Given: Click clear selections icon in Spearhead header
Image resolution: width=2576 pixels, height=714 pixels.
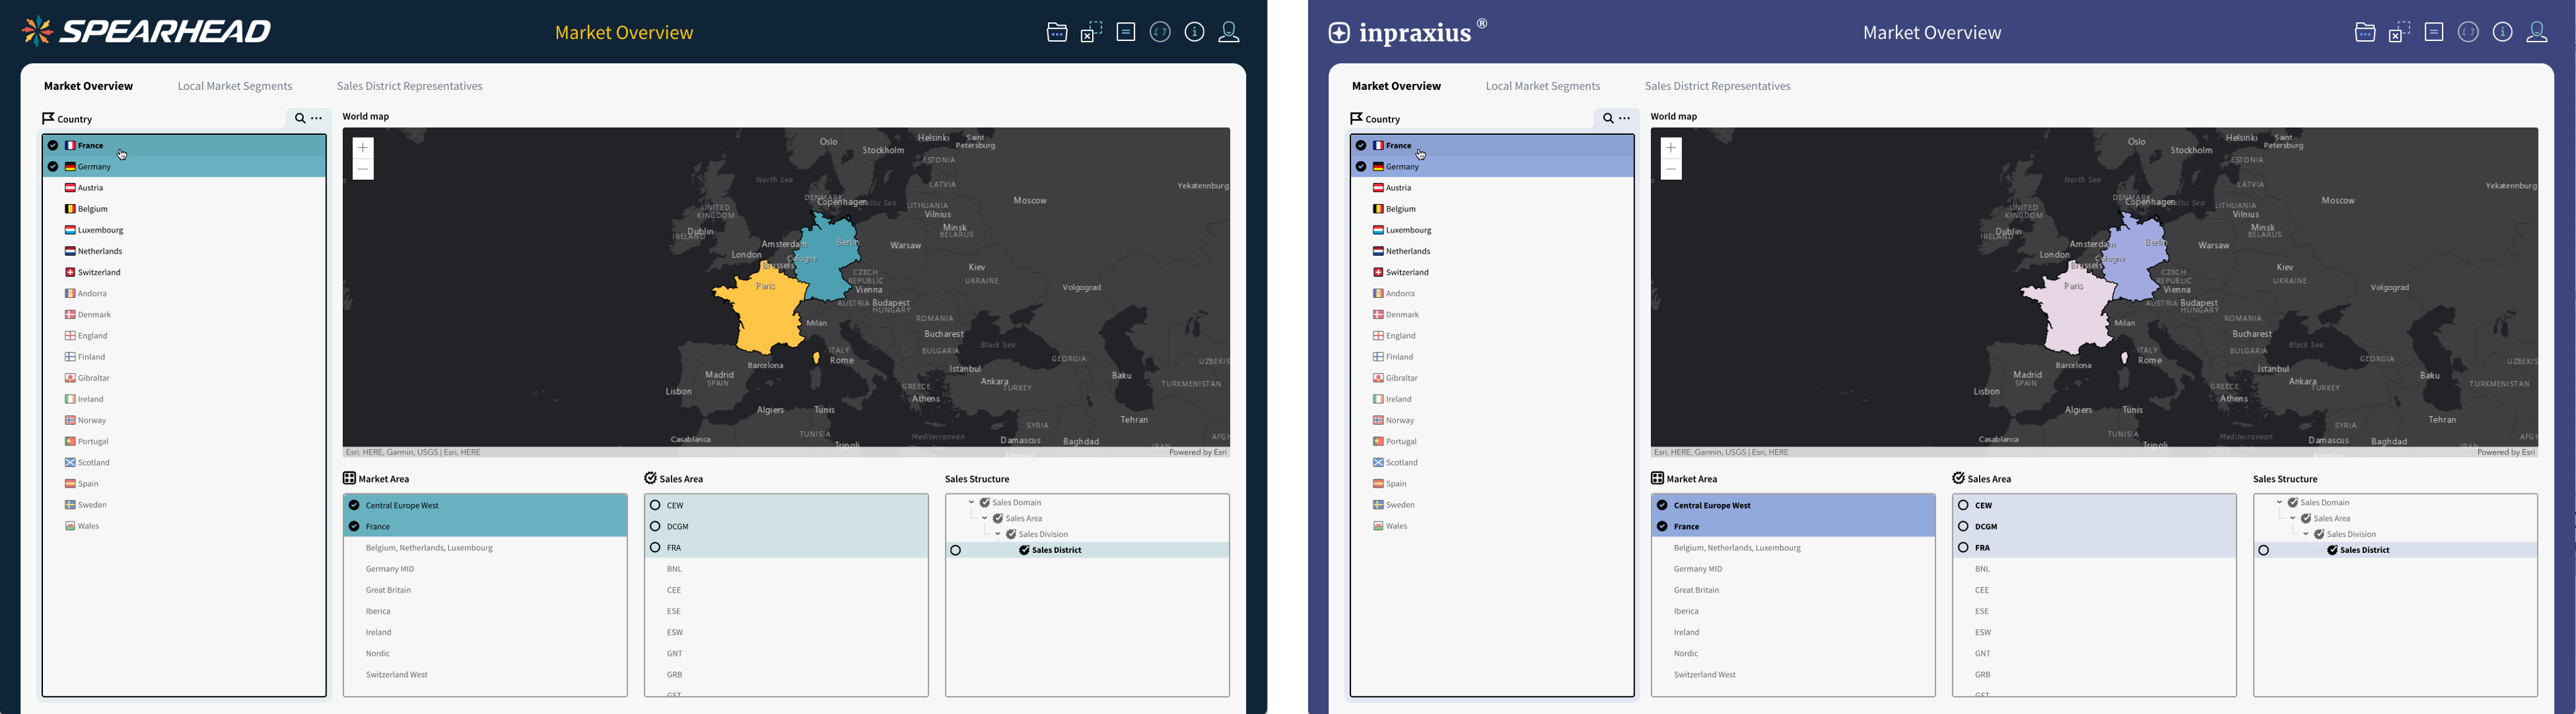Looking at the screenshot, I should 1091,32.
